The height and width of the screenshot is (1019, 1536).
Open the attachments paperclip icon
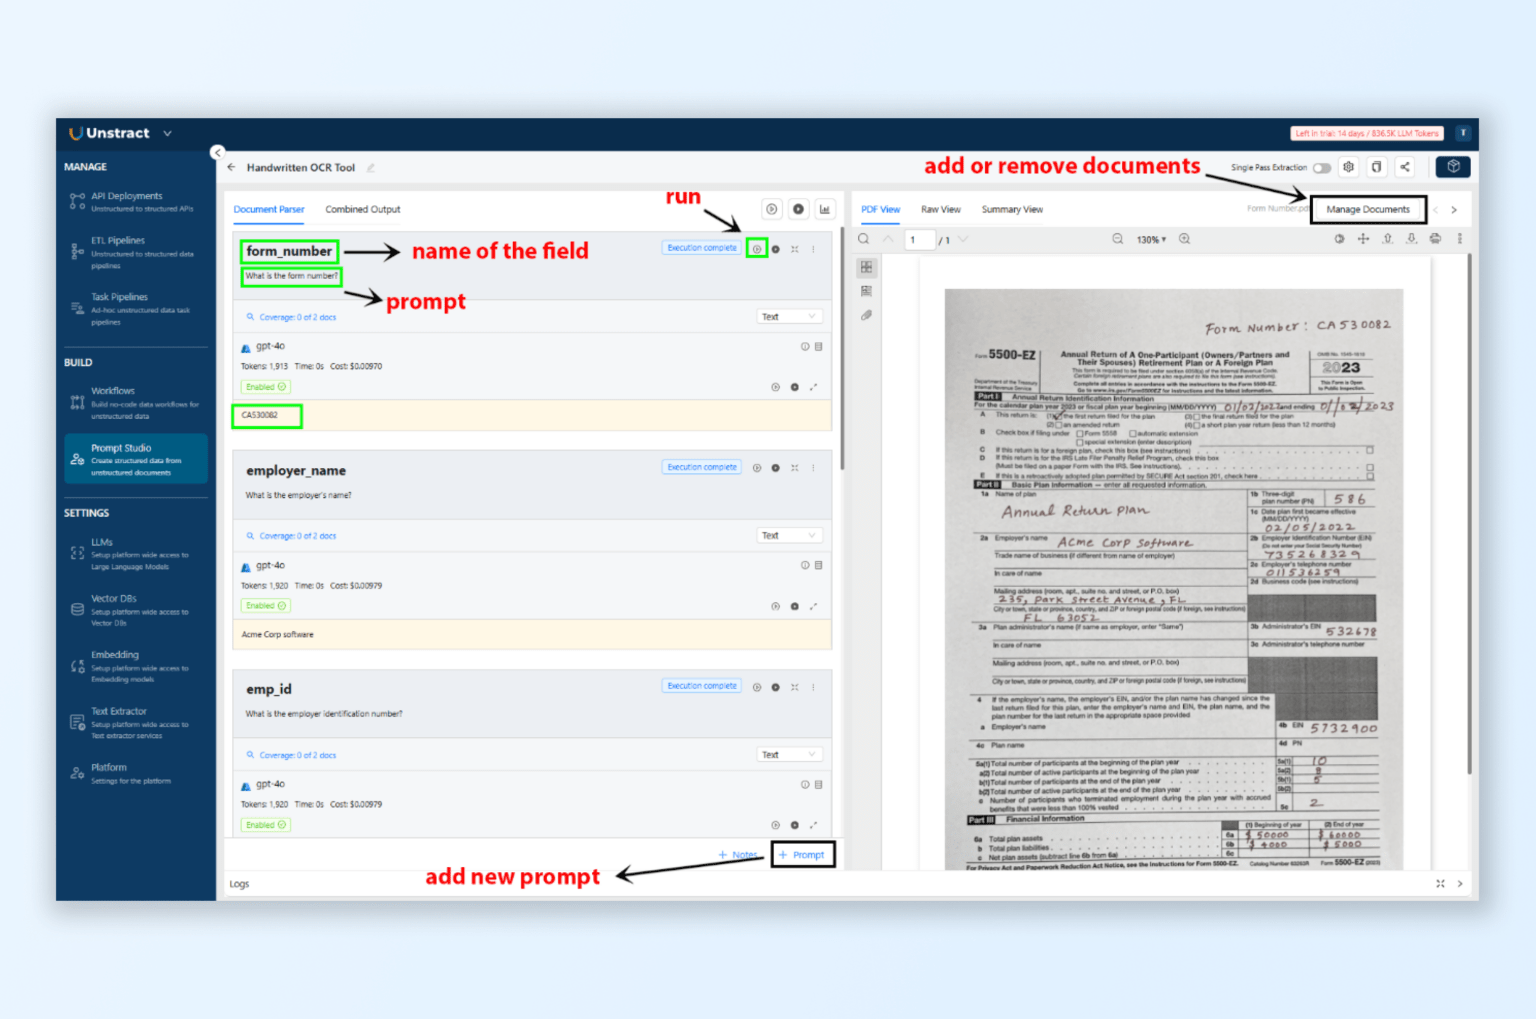[866, 315]
